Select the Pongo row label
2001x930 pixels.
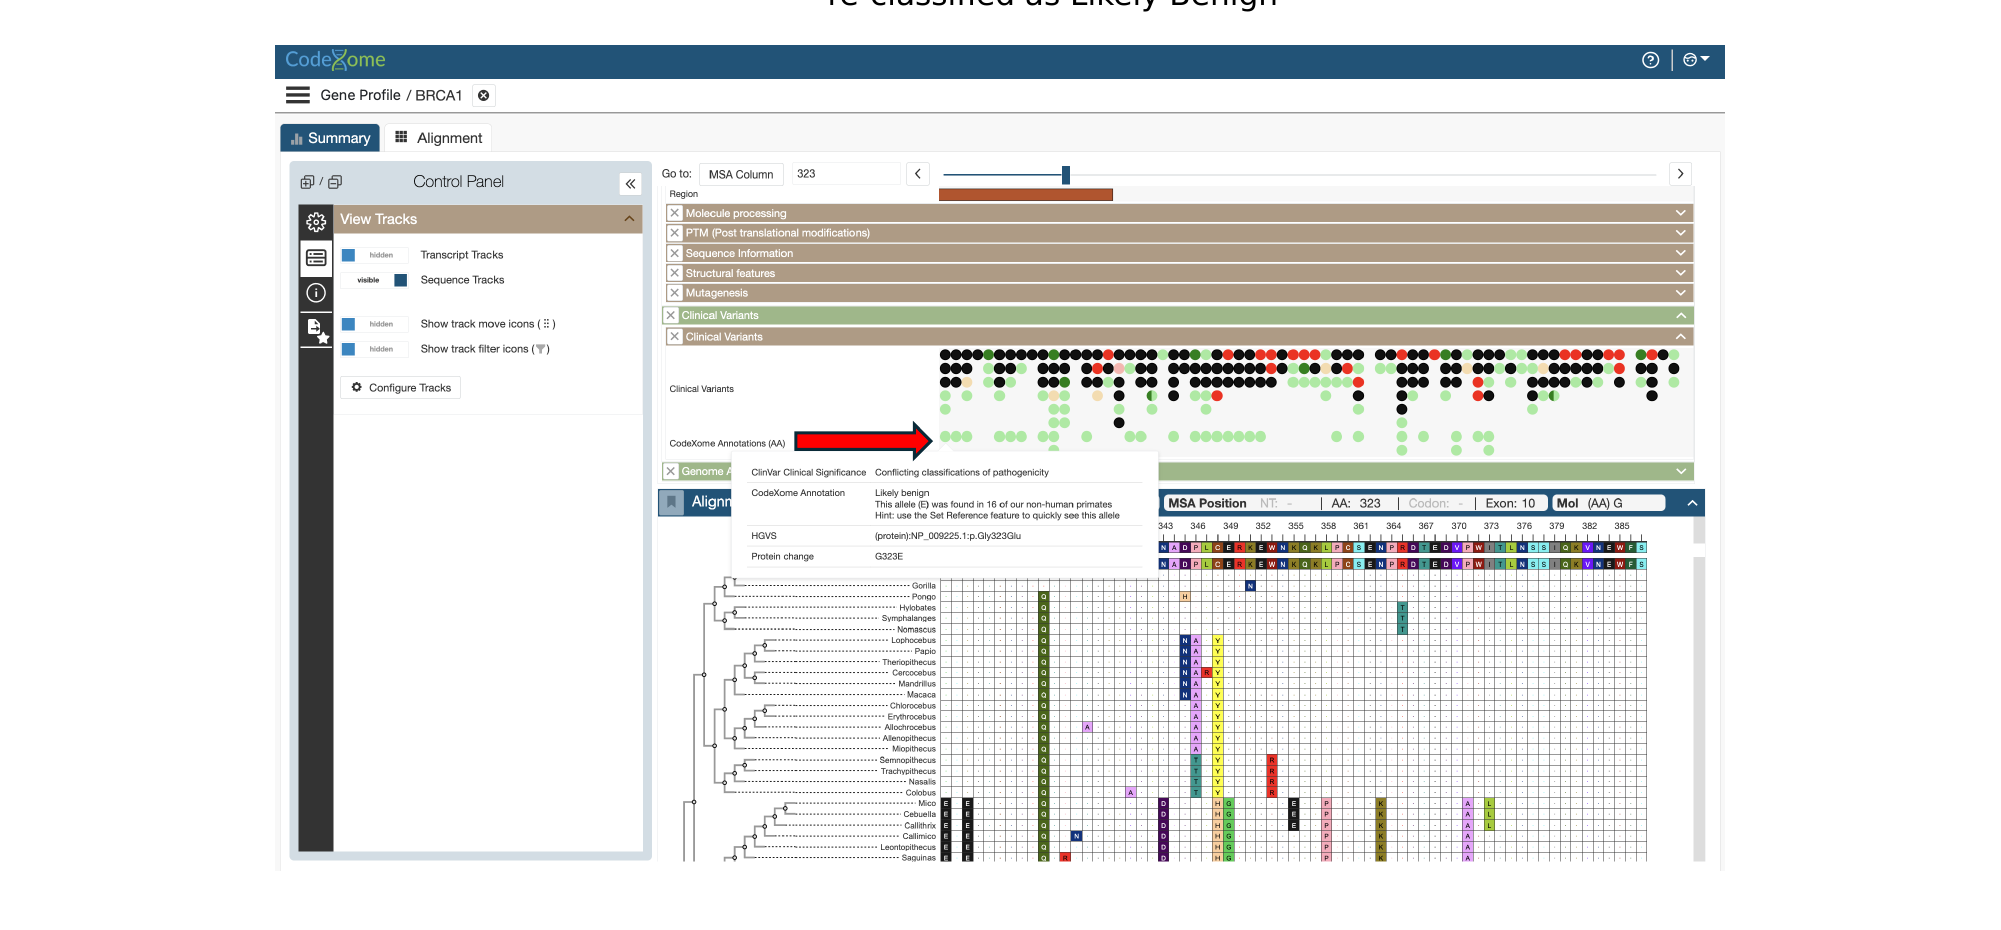(924, 597)
